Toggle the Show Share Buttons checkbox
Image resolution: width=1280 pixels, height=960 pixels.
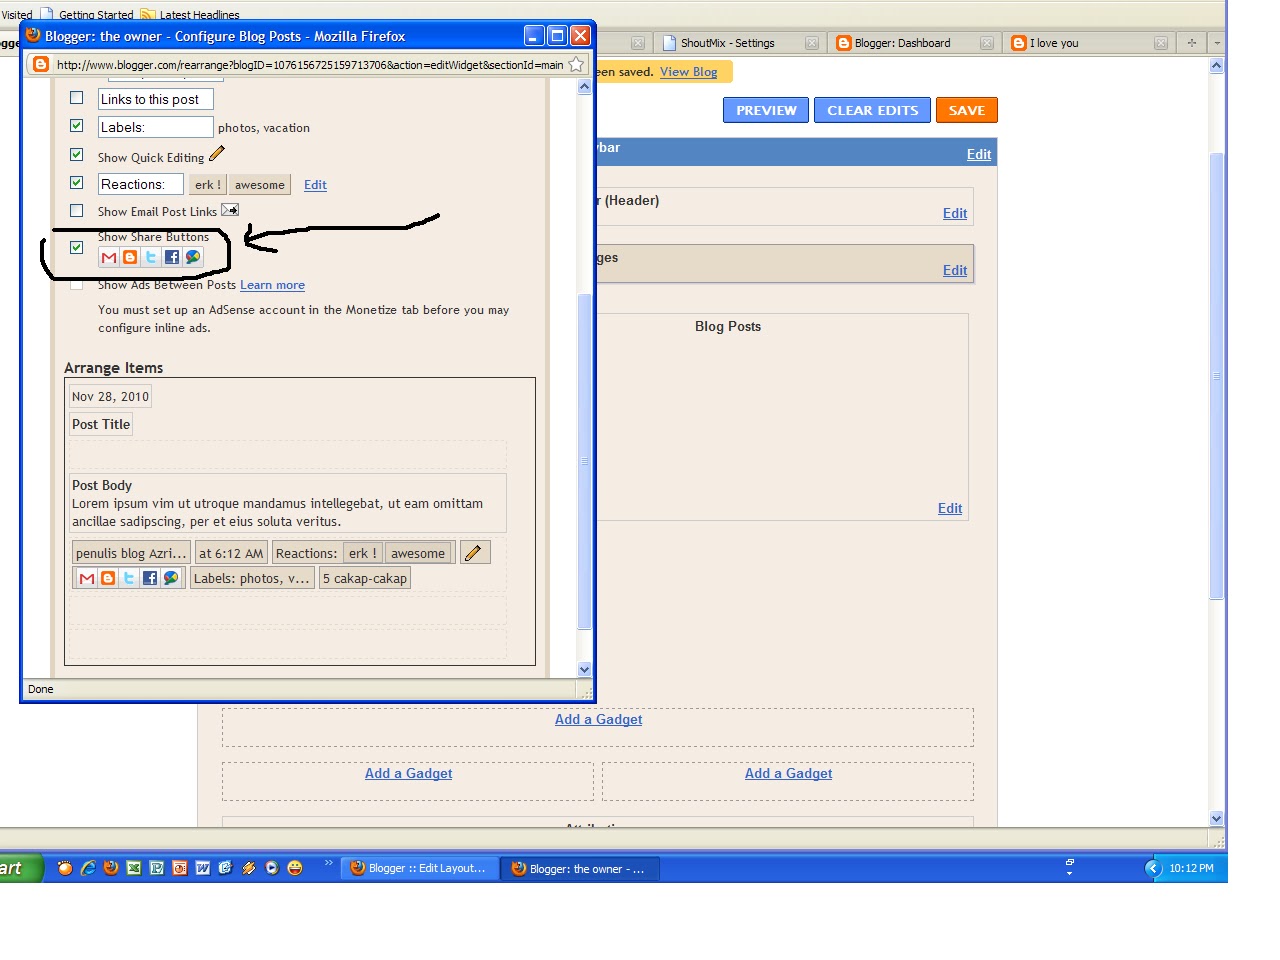click(x=77, y=247)
